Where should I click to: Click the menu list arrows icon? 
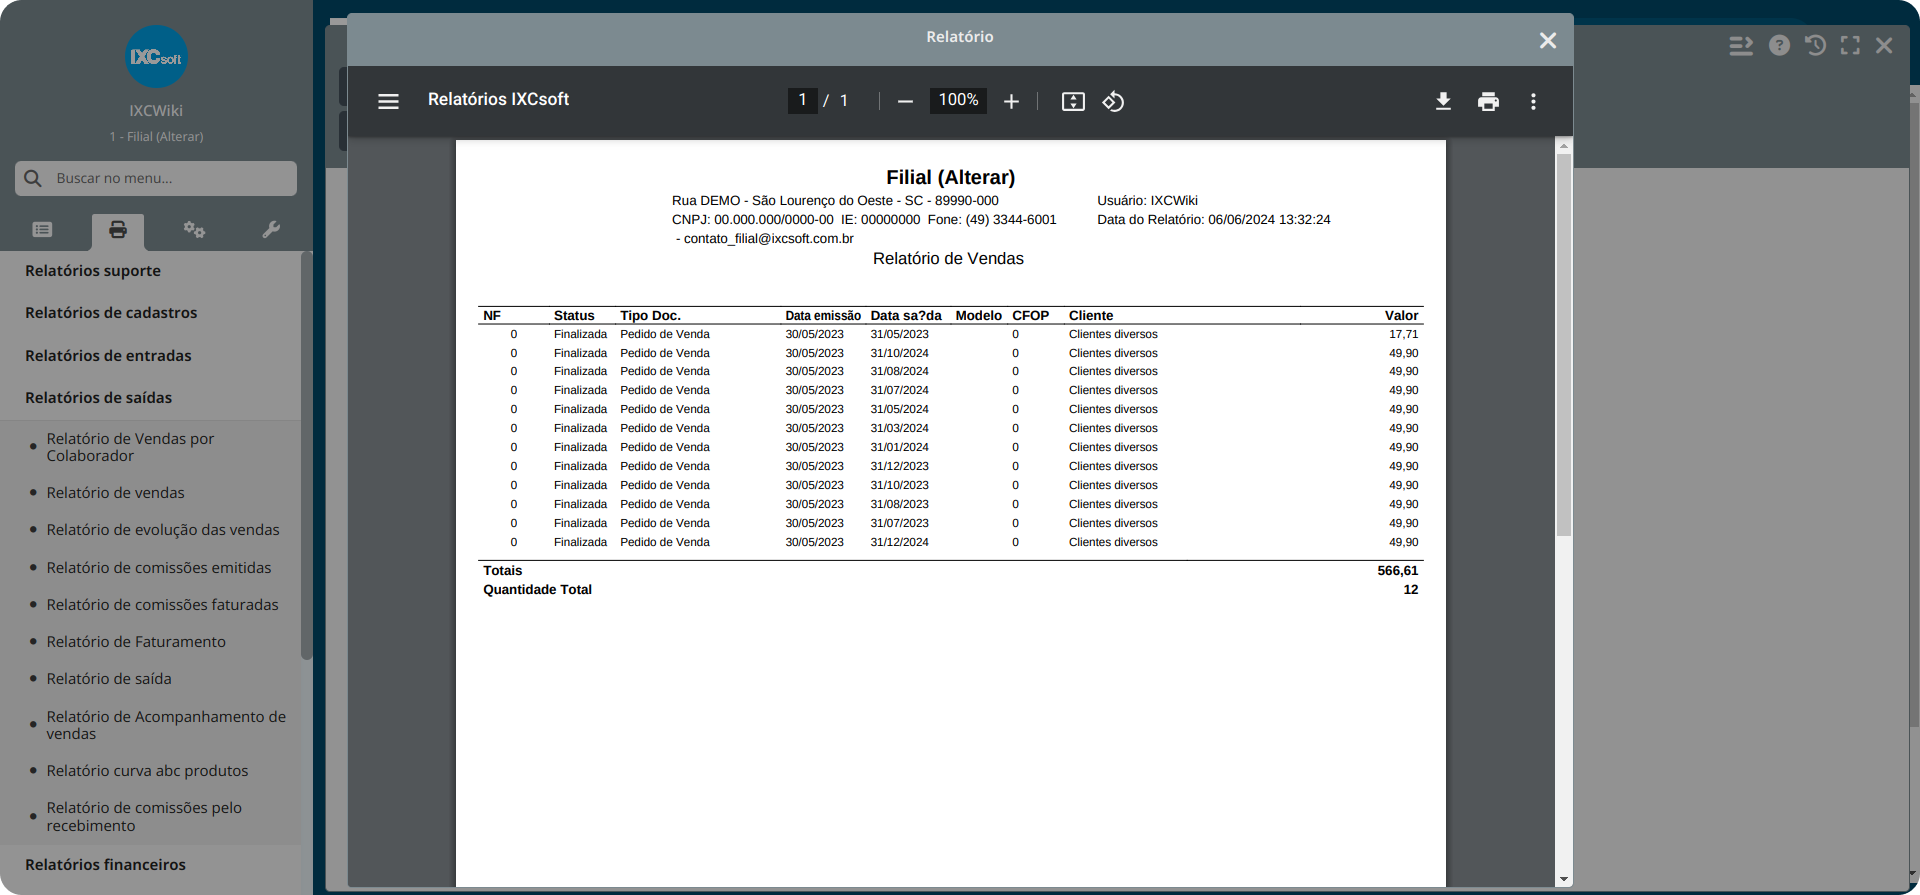(x=1741, y=45)
